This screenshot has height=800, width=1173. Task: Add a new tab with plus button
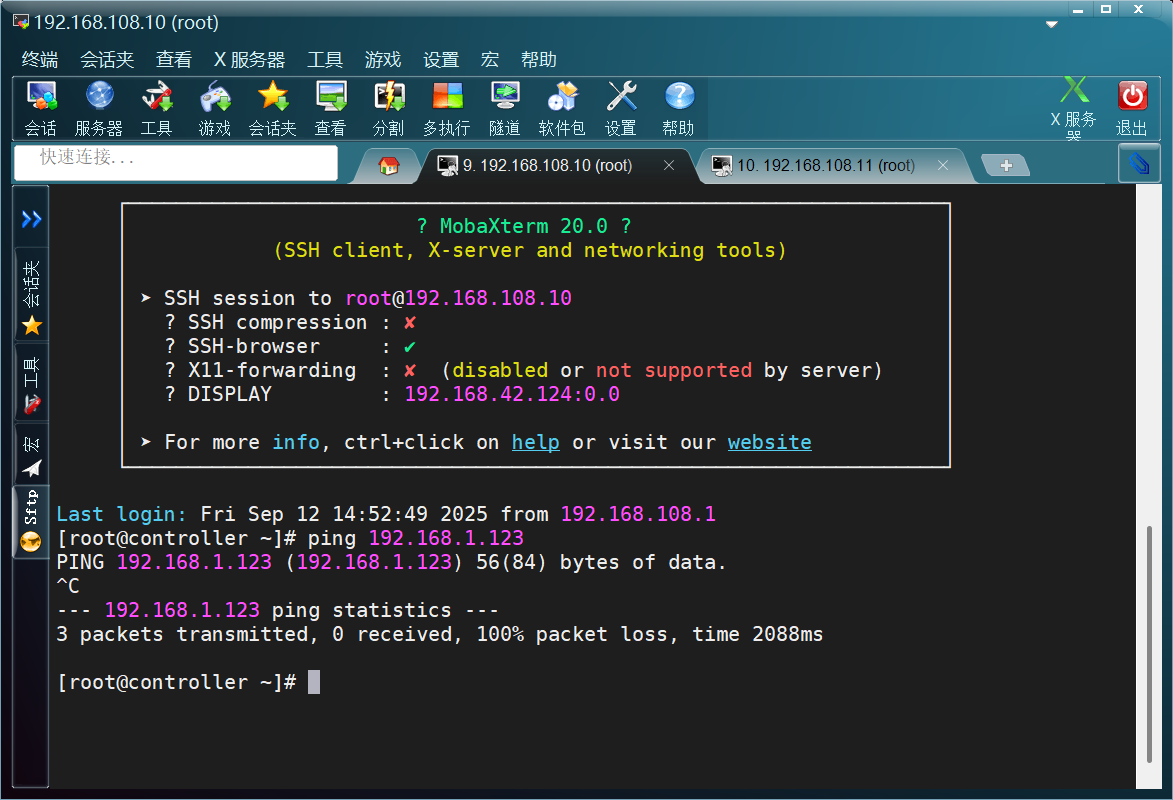click(x=1006, y=165)
